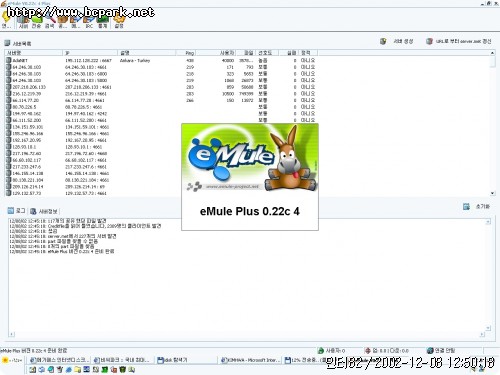Viewport: 500px width, 375px height.
Task: Click the up/down speed icon in the status bar
Action: (x=368, y=350)
